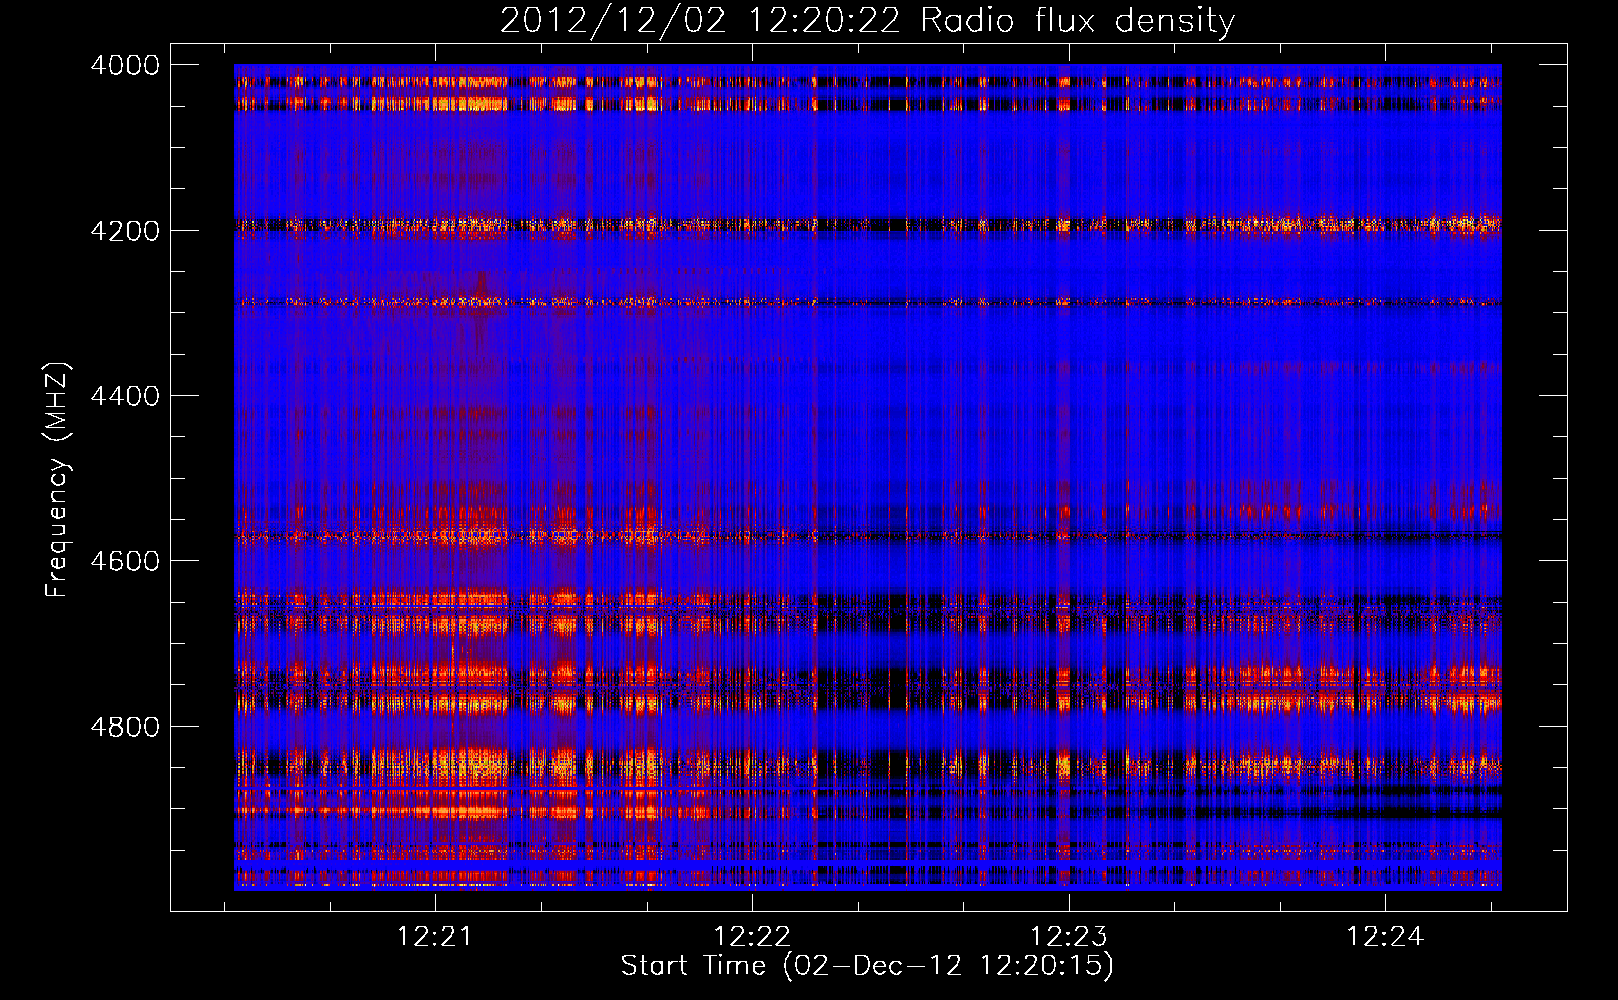Click the plot title "2012/12/02 12:20:22 Radio flux density"
Image resolution: width=1618 pixels, height=1000 pixels.
[867, 21]
